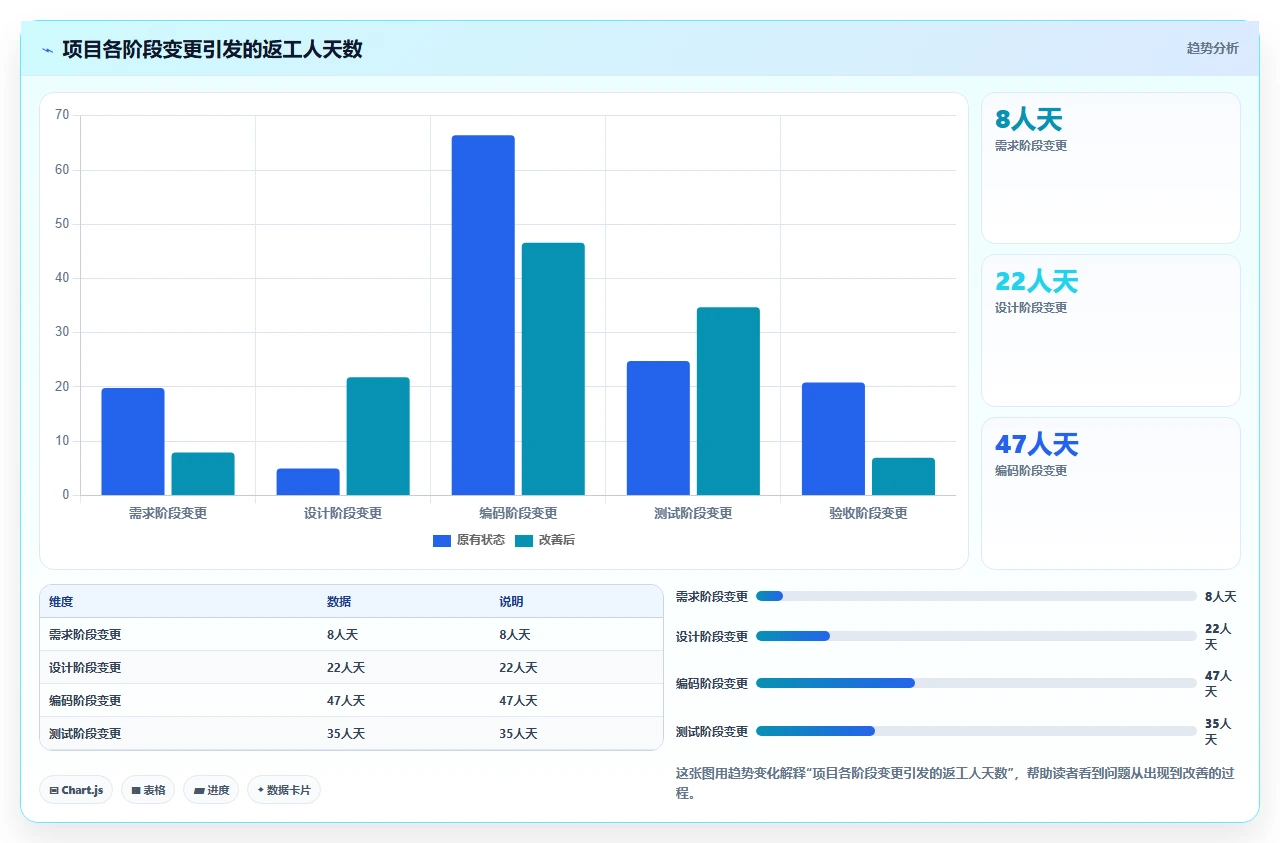Click the 编码阶段变更 progress bar
1280x843 pixels.
tap(976, 683)
